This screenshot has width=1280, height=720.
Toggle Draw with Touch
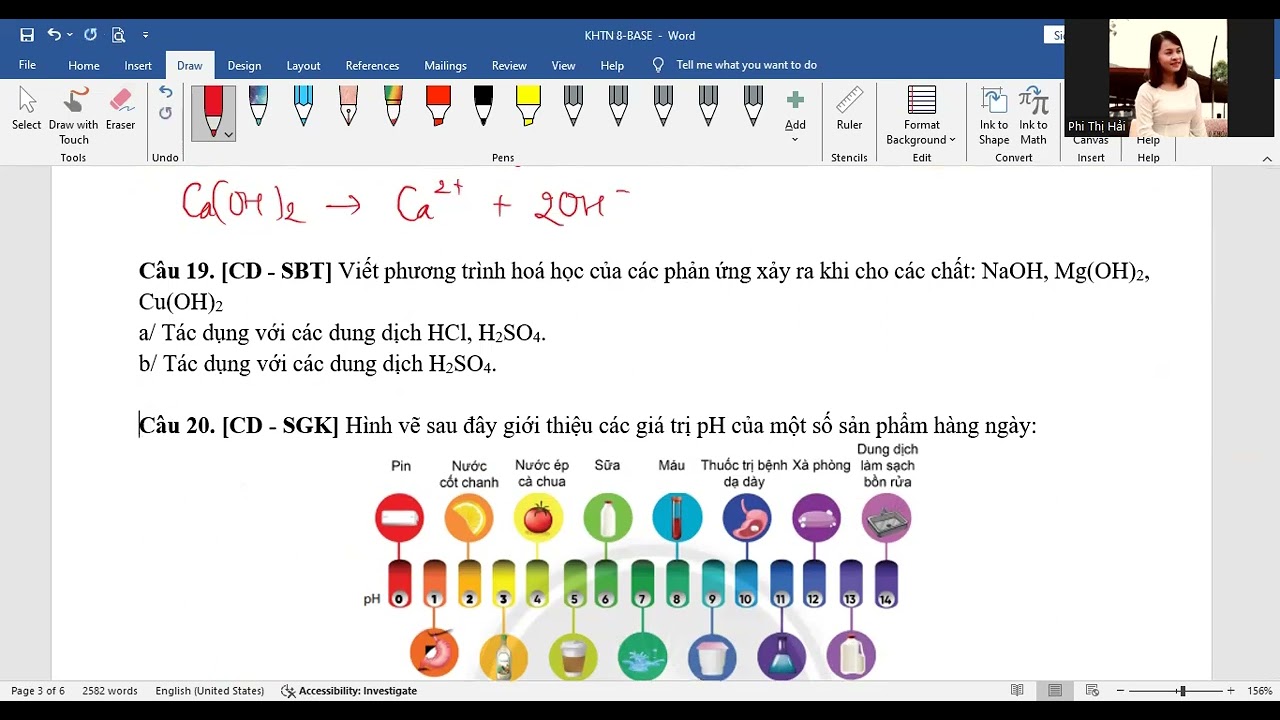click(74, 116)
